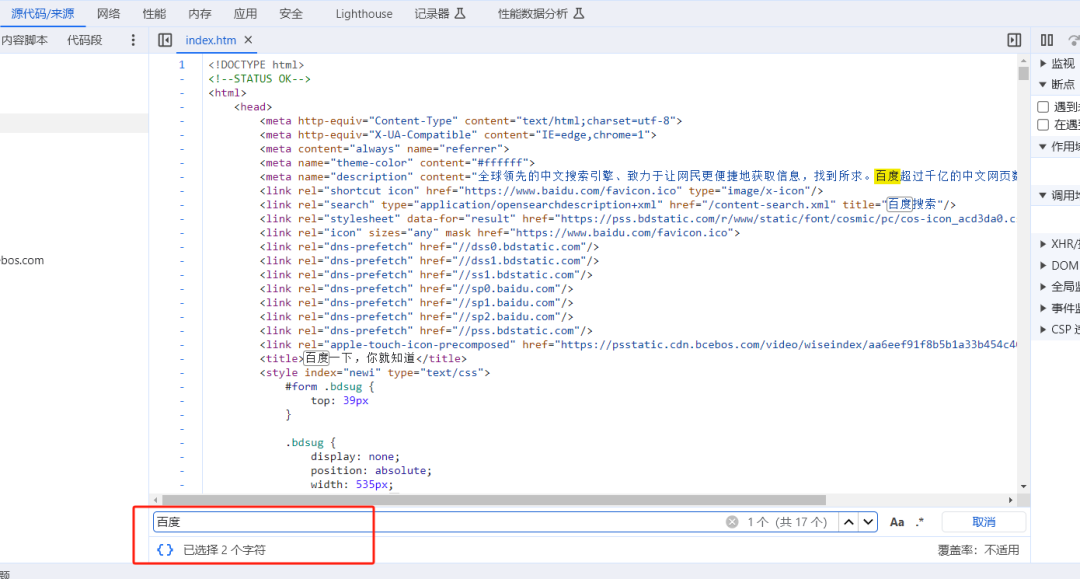1080x579 pixels.
Task: Toggle the debugger sidebar panel icon
Action: click(1014, 40)
